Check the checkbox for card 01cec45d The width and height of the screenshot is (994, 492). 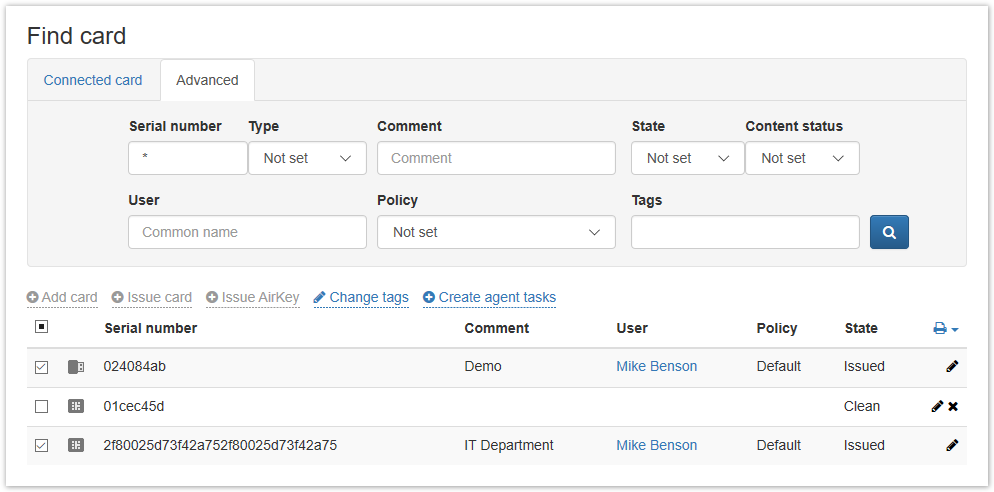pos(41,406)
